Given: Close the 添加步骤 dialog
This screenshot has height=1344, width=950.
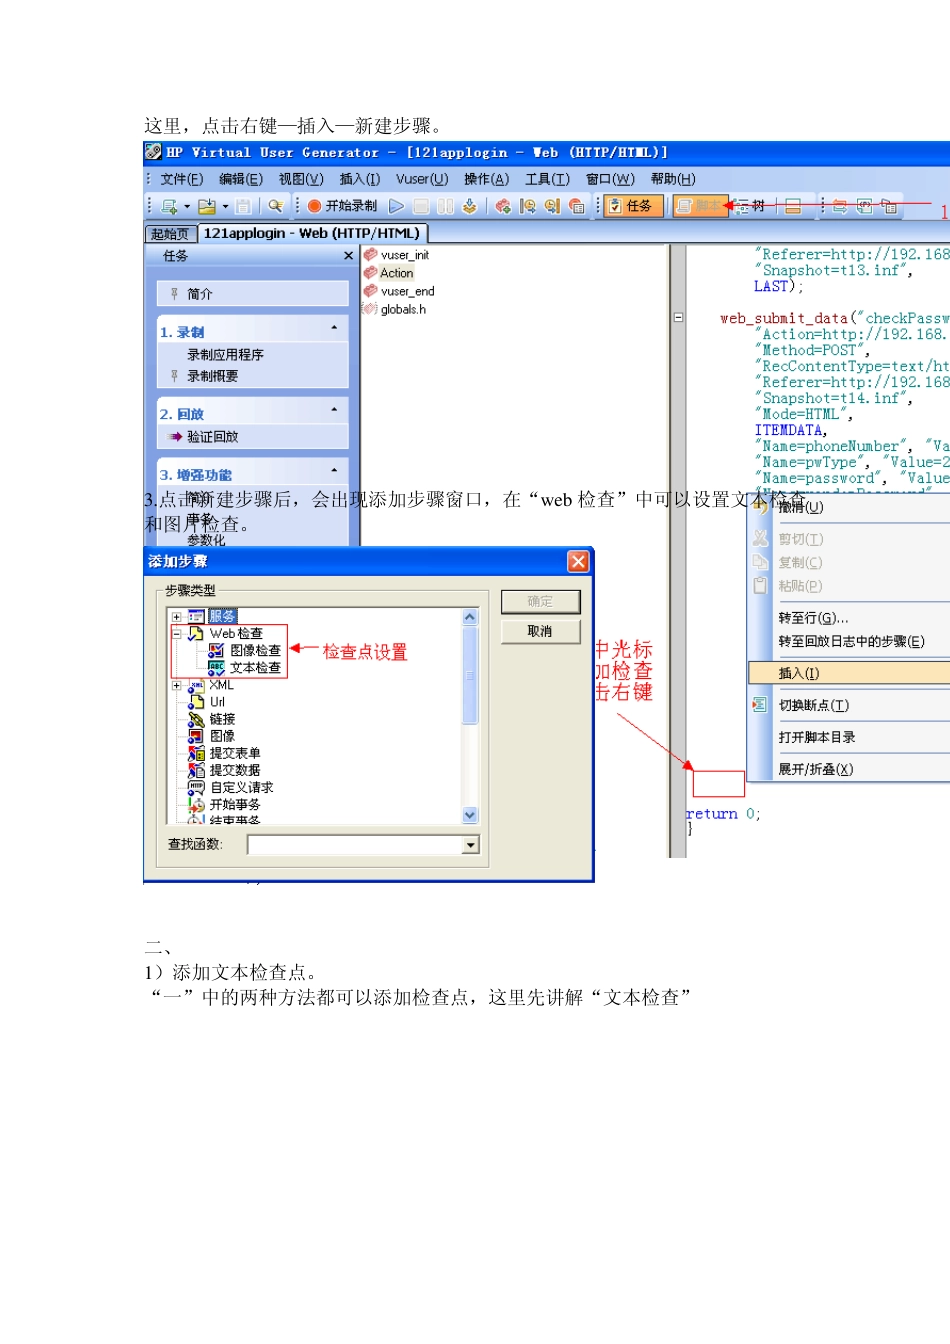Looking at the screenshot, I should click(x=578, y=561).
